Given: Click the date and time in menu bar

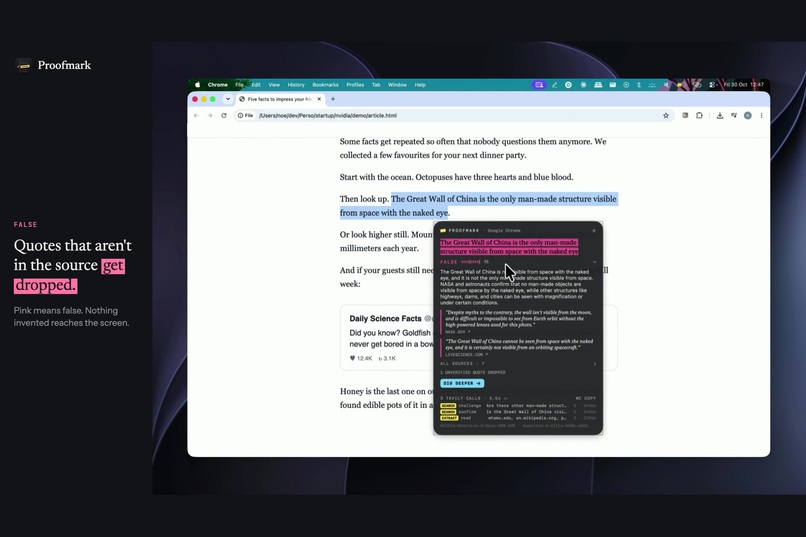Looking at the screenshot, I should (x=744, y=84).
